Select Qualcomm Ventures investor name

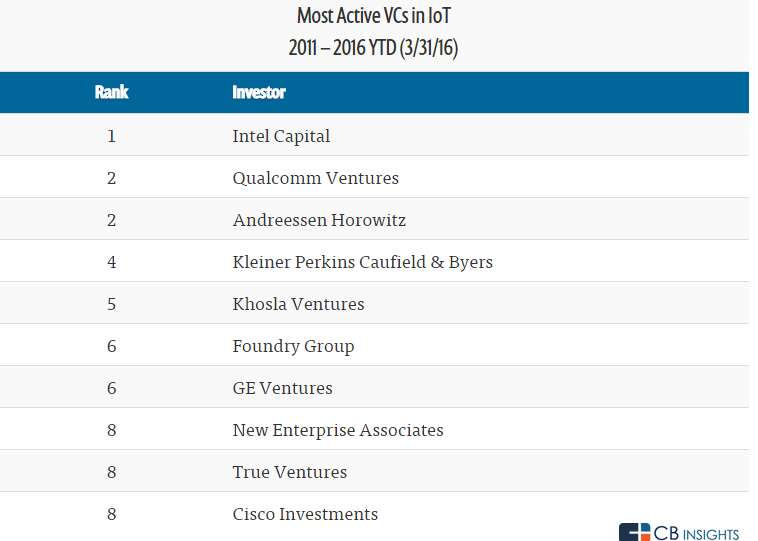tap(315, 178)
